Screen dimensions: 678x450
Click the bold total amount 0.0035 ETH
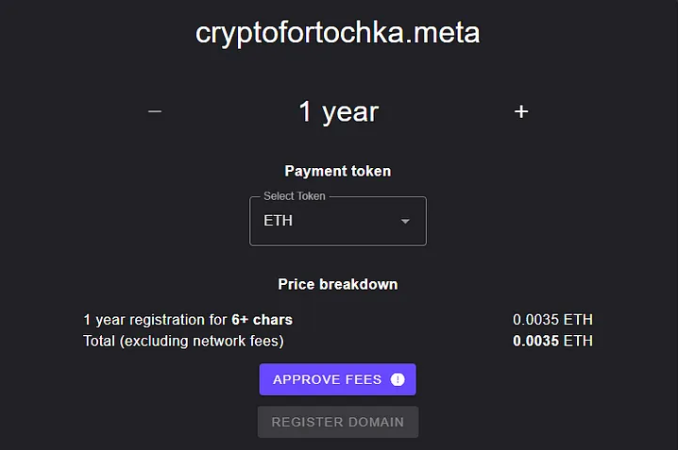553,341
